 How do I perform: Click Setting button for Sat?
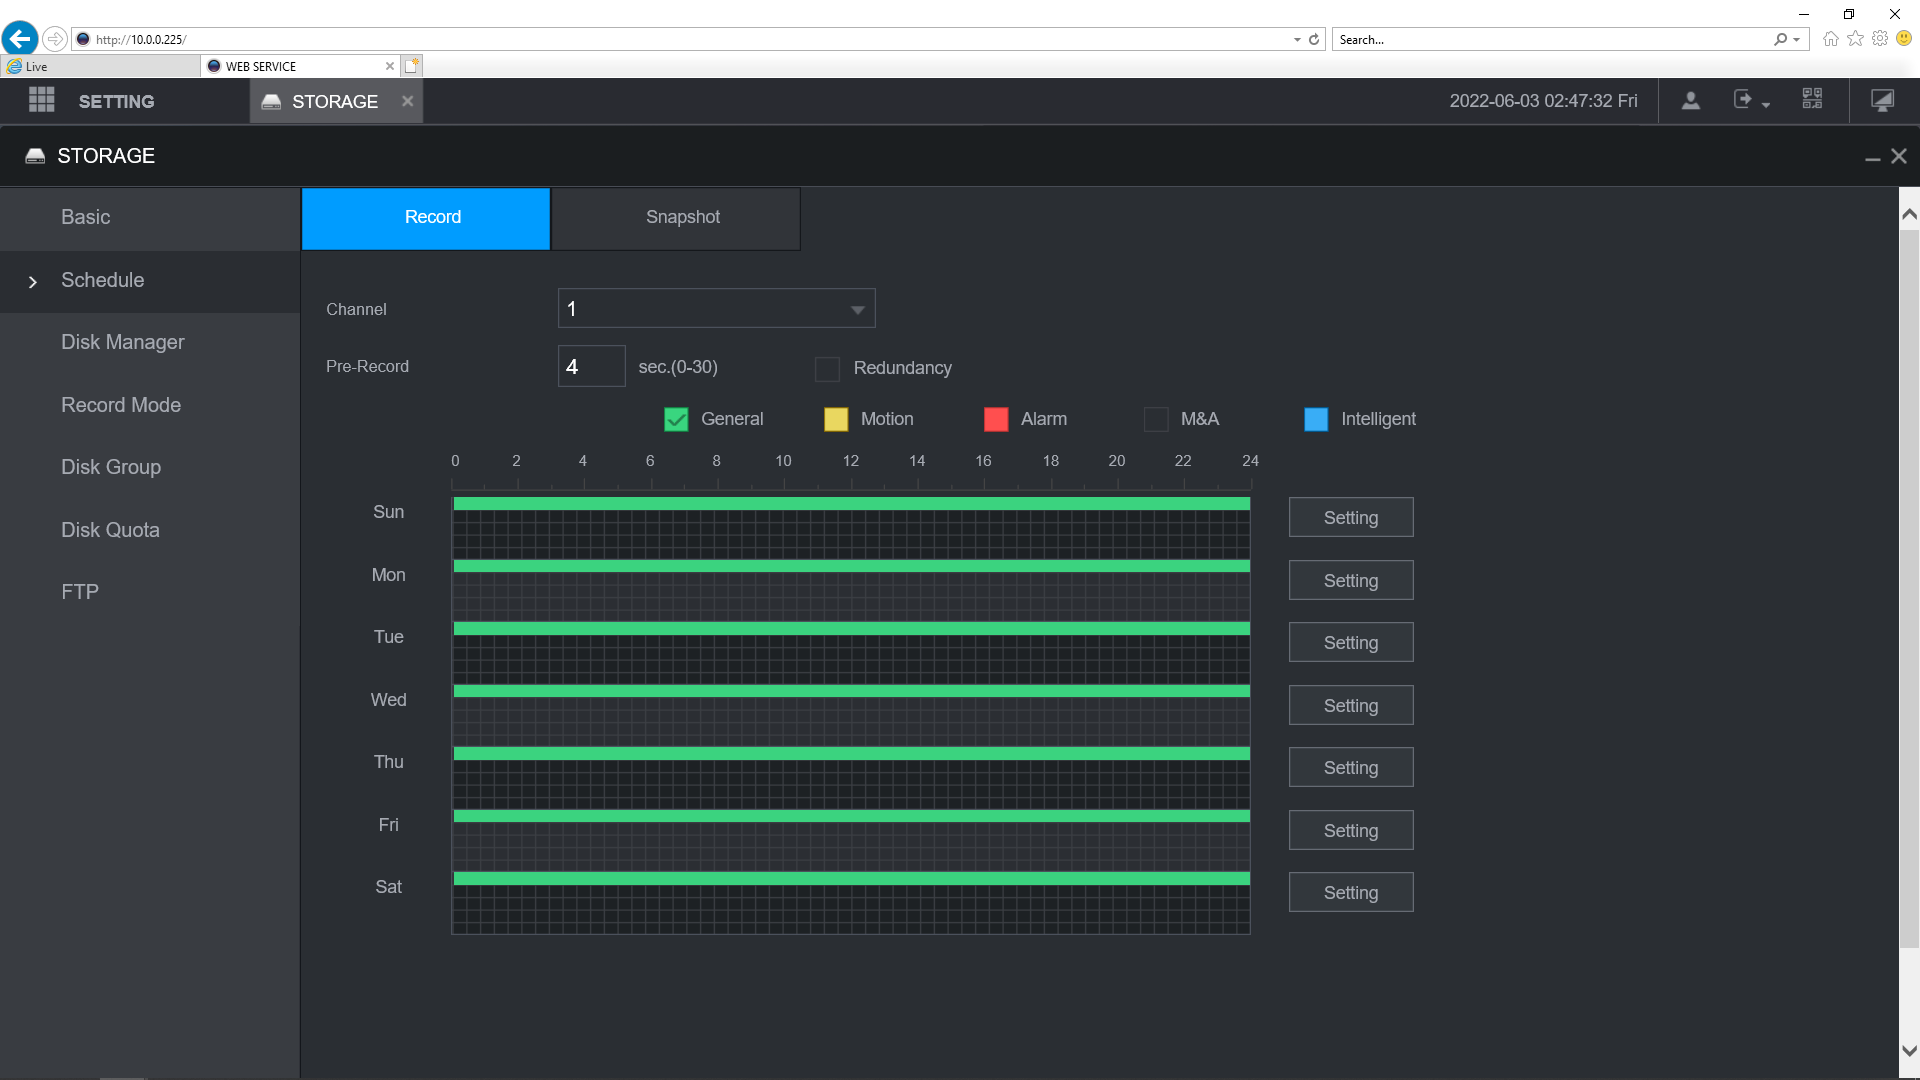click(1351, 892)
